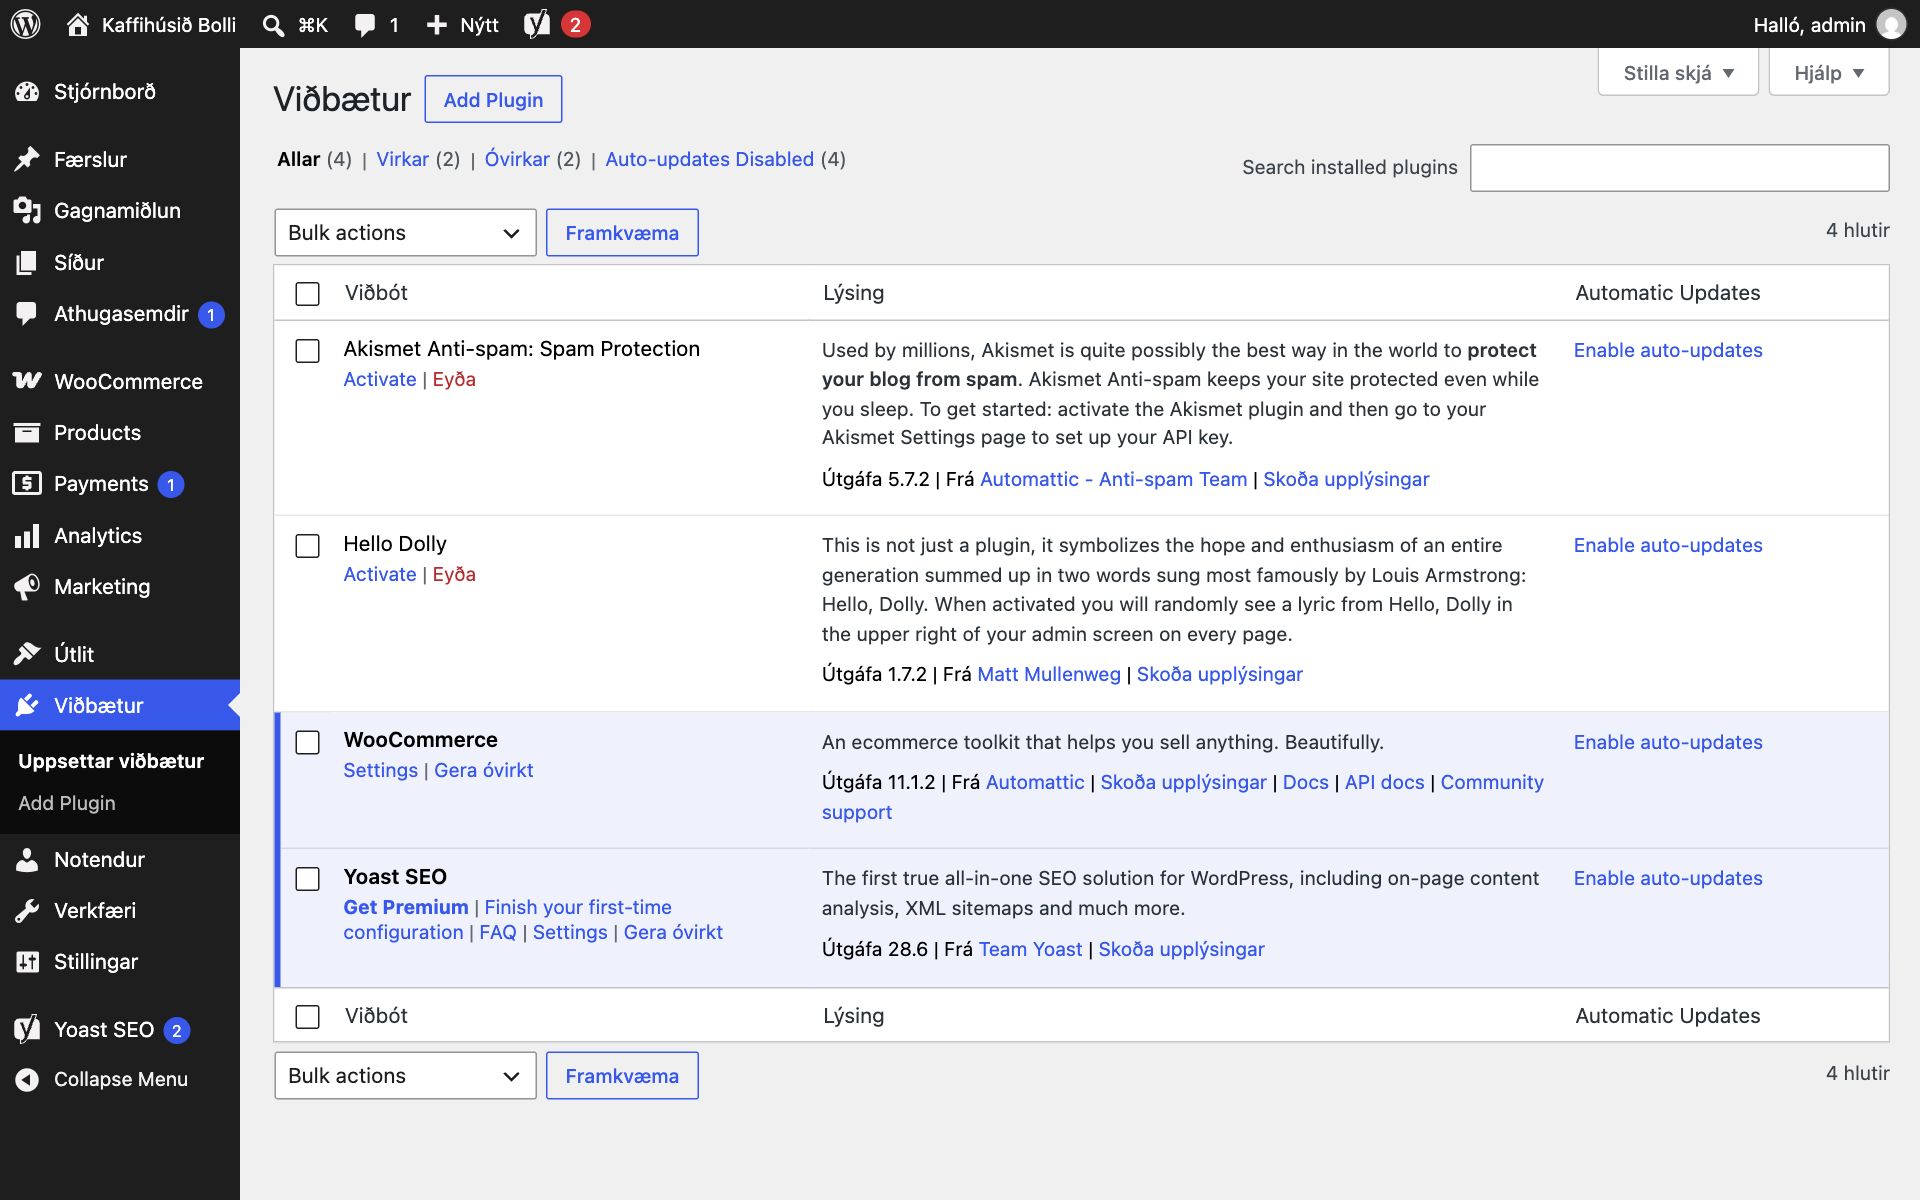This screenshot has height=1200, width=1920.
Task: Open the bottom Bulk actions dropdown
Action: tap(405, 1076)
